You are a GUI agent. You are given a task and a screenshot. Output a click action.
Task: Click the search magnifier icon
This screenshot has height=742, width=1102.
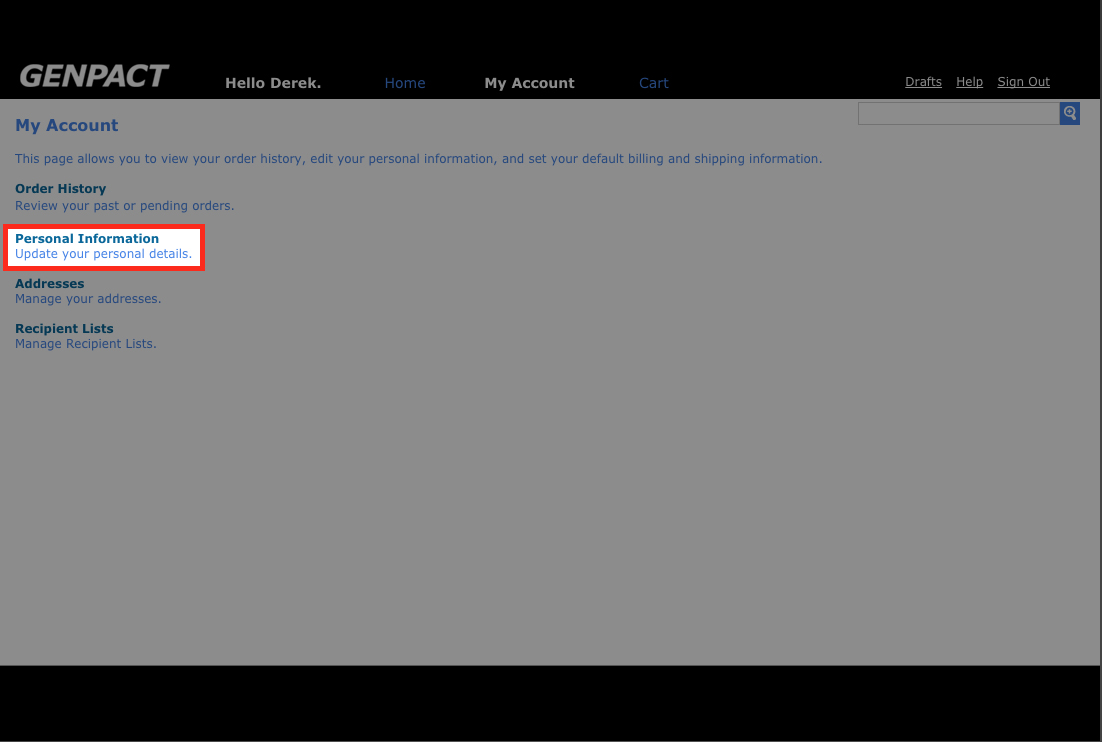pyautogui.click(x=1069, y=113)
